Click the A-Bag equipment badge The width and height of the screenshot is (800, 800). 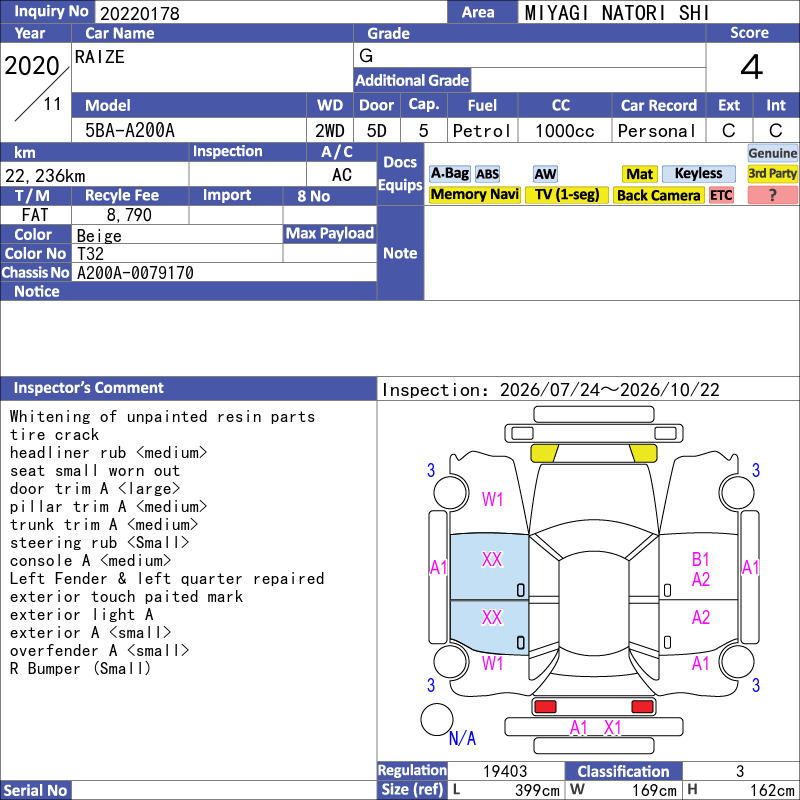(x=449, y=174)
